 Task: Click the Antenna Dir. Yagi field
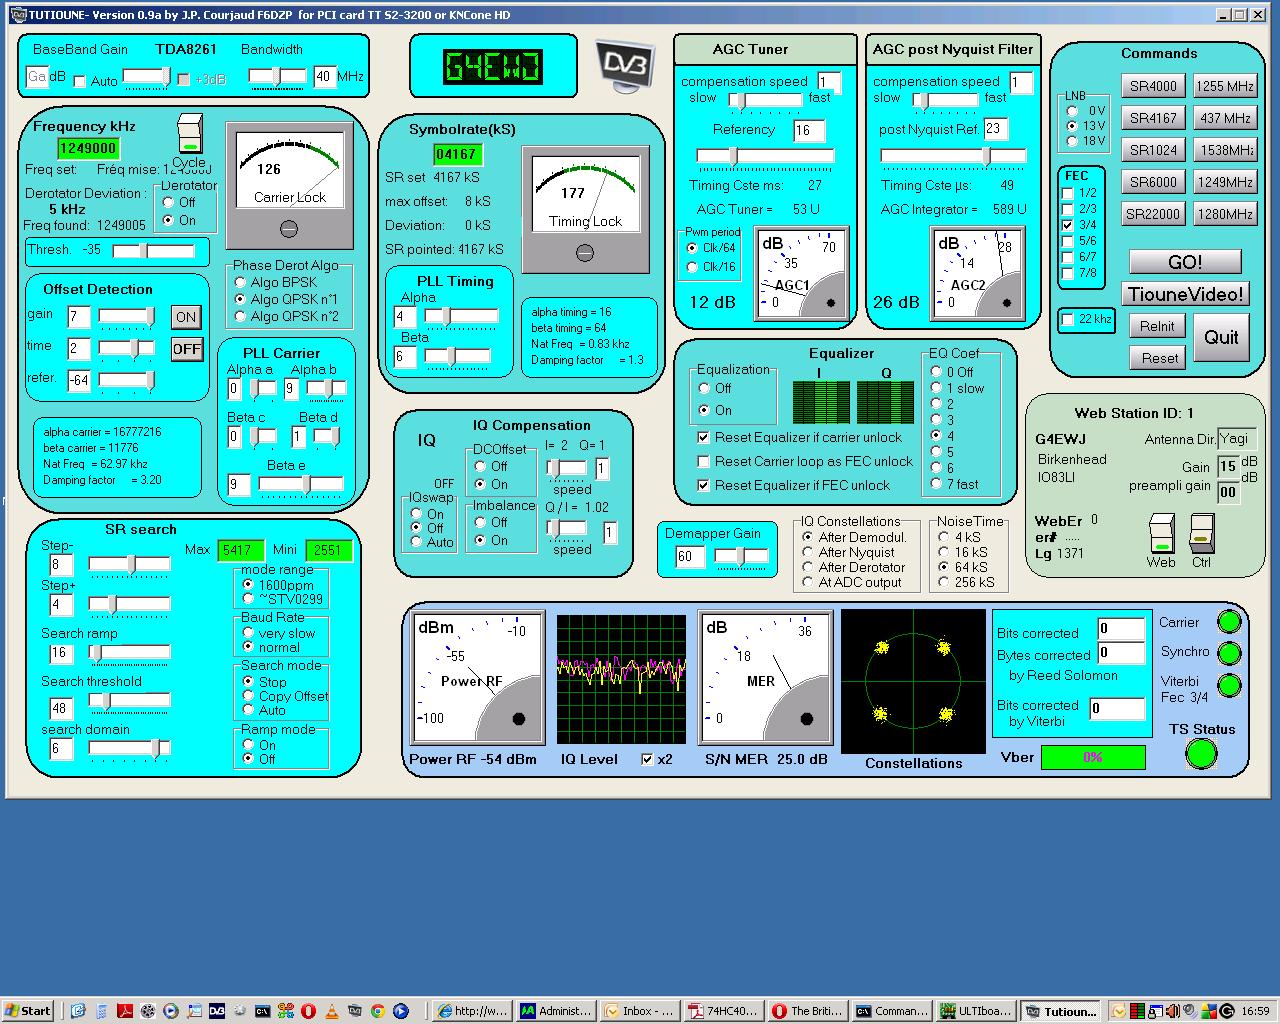pos(1236,439)
